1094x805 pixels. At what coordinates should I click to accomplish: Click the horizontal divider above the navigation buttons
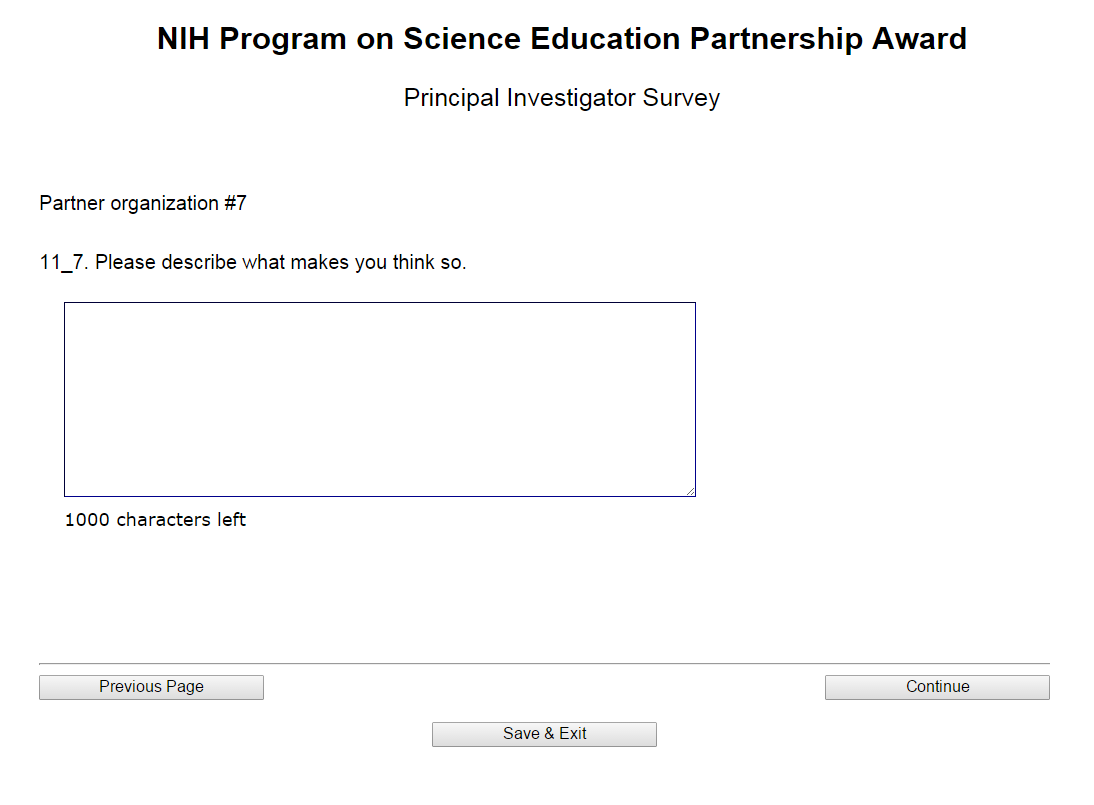tap(544, 663)
